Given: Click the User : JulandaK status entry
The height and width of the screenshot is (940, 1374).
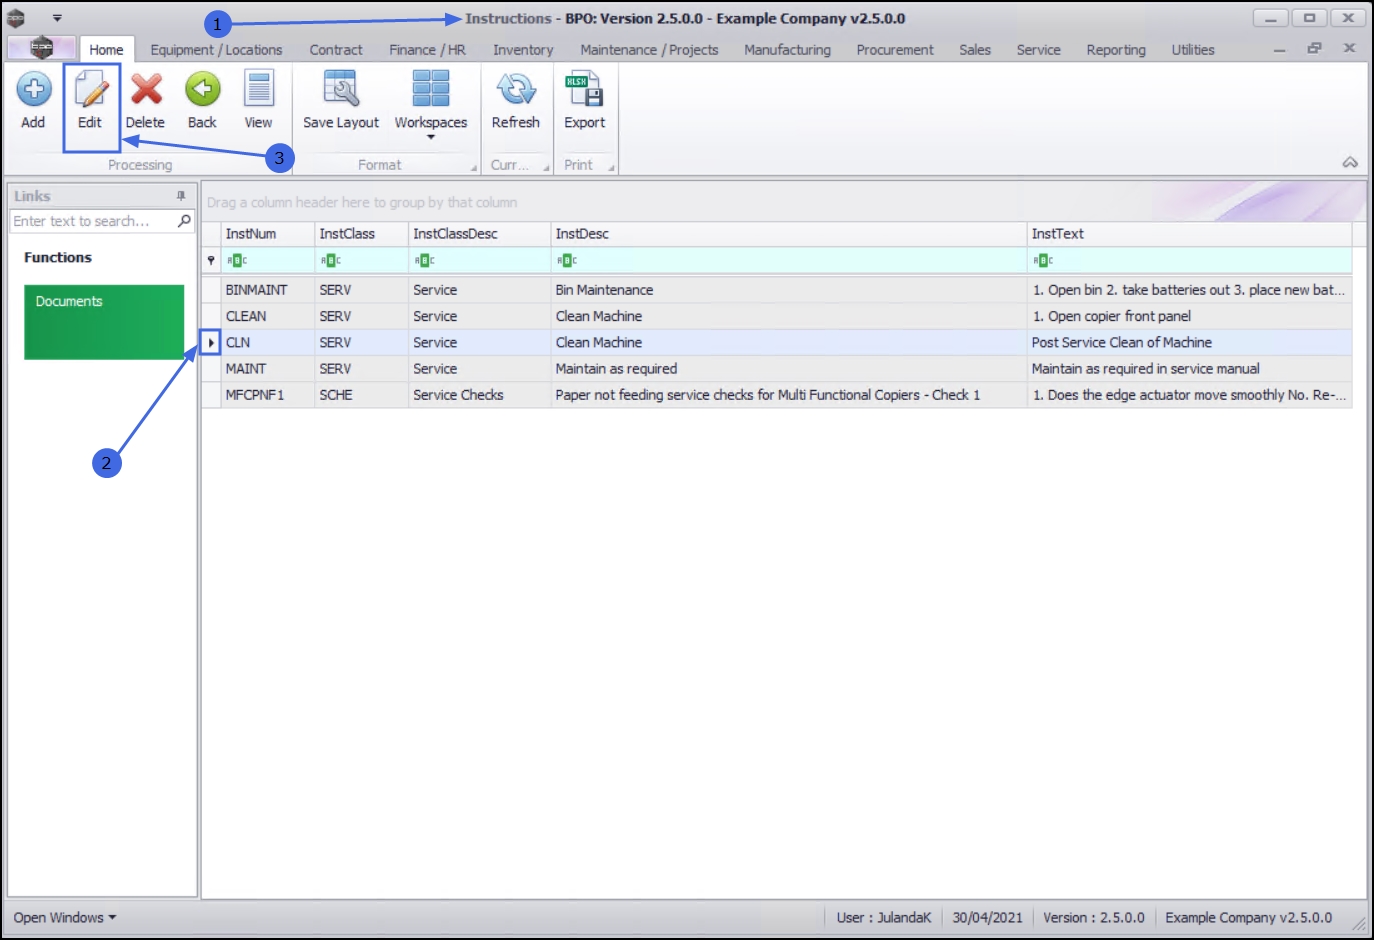Looking at the screenshot, I should [x=884, y=917].
